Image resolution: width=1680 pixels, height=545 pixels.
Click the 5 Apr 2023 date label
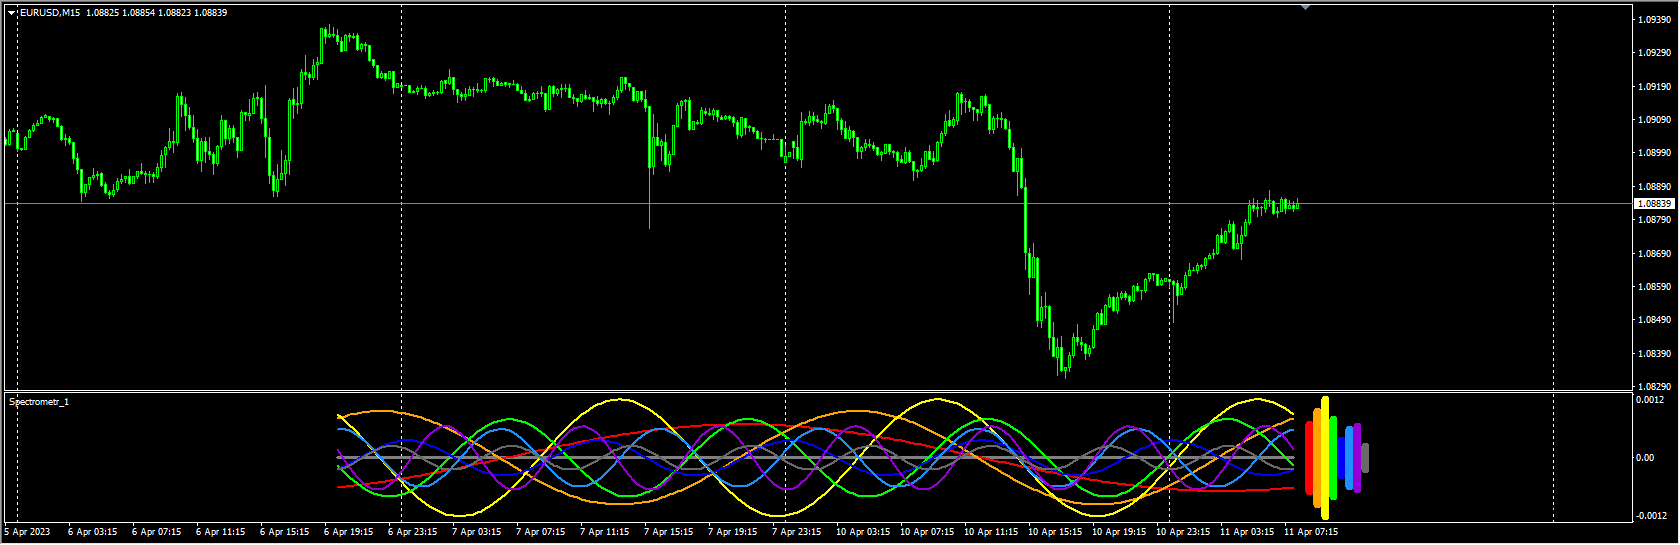point(27,532)
